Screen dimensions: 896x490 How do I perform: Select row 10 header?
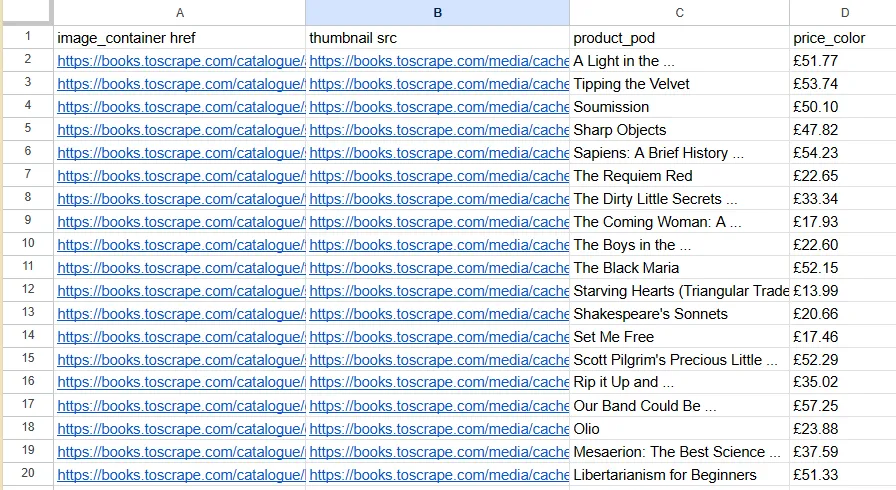[27, 244]
